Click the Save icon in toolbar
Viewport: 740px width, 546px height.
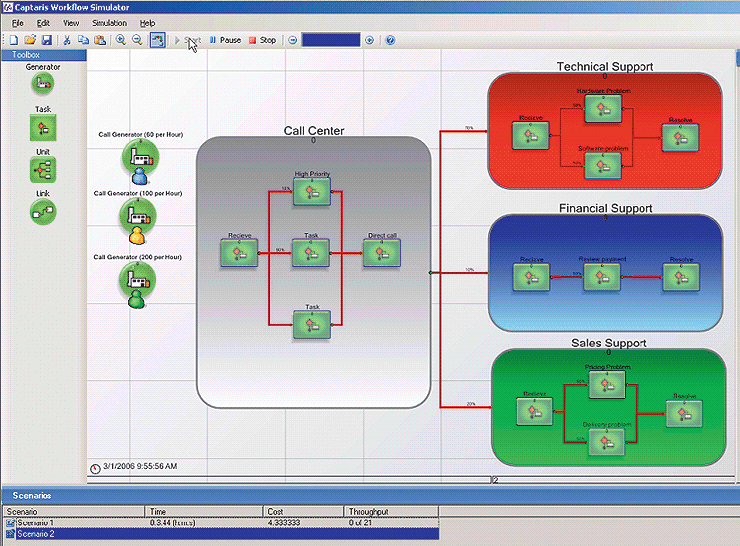pyautogui.click(x=44, y=40)
